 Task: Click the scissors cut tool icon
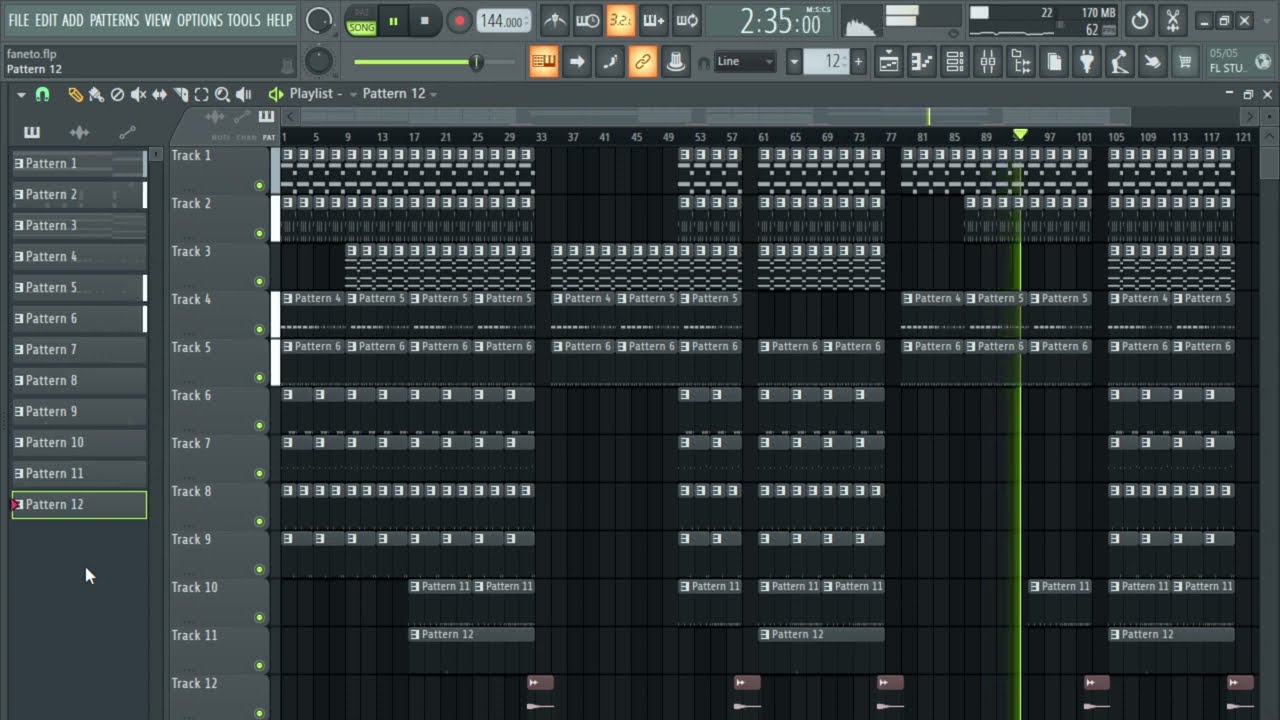(x=1173, y=20)
